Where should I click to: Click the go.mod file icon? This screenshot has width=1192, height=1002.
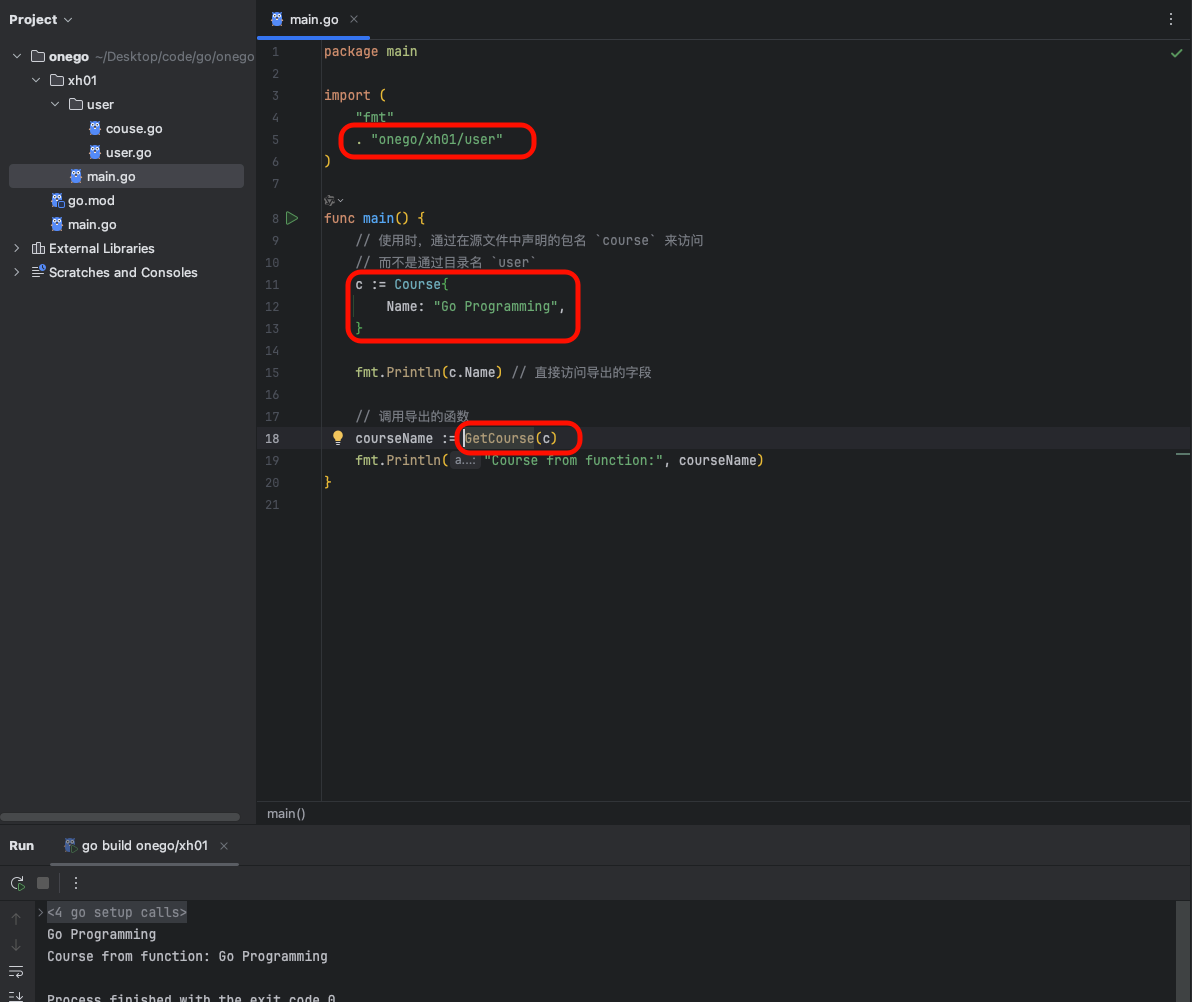57,200
